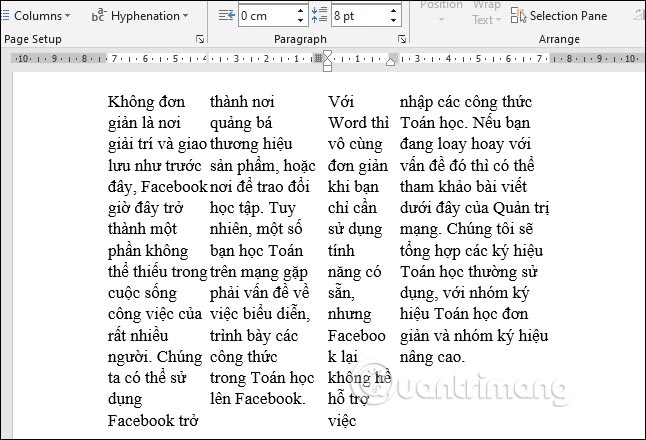Click the word "Word" in third column
Viewport: 646px width, 440px height.
(347, 123)
